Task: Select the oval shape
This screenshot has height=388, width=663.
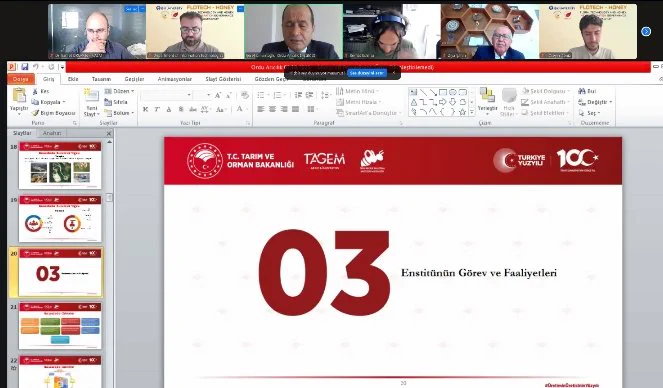Action: click(x=452, y=92)
